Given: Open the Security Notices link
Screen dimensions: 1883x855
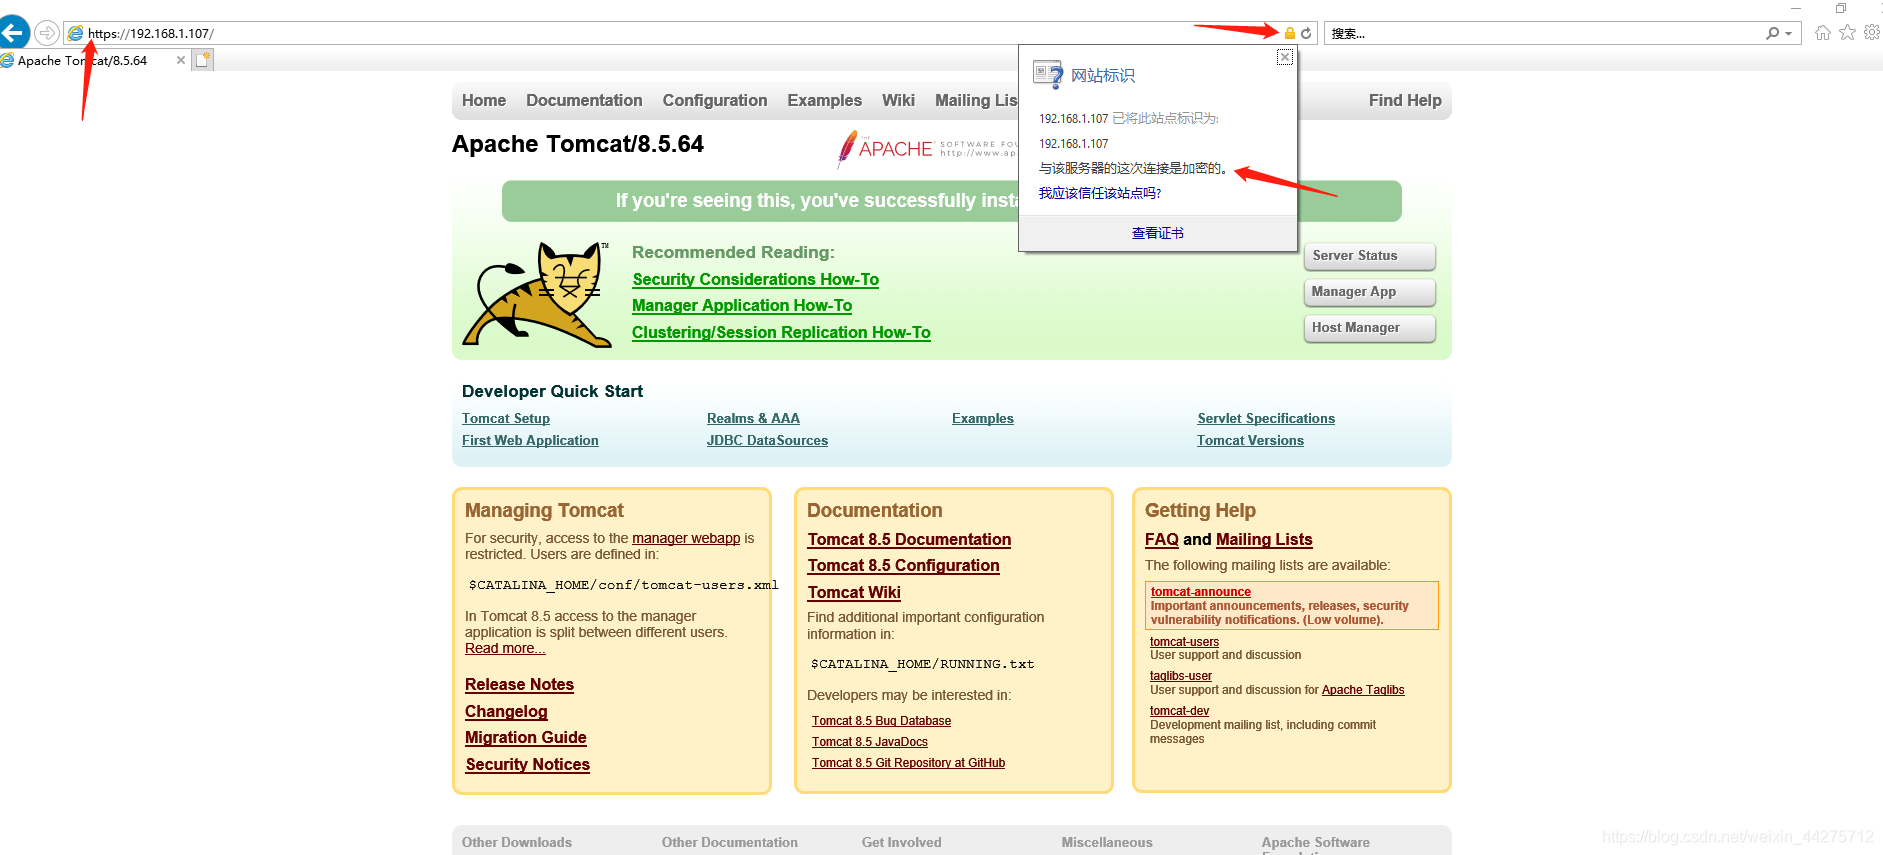Looking at the screenshot, I should [527, 765].
